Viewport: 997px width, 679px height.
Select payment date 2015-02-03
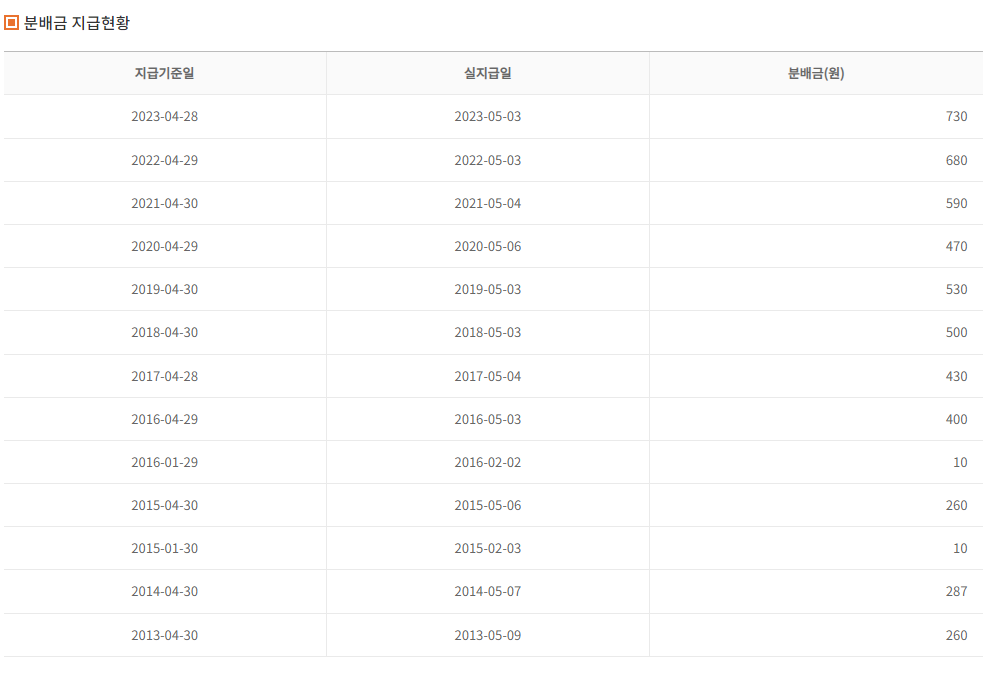pyautogui.click(x=488, y=548)
